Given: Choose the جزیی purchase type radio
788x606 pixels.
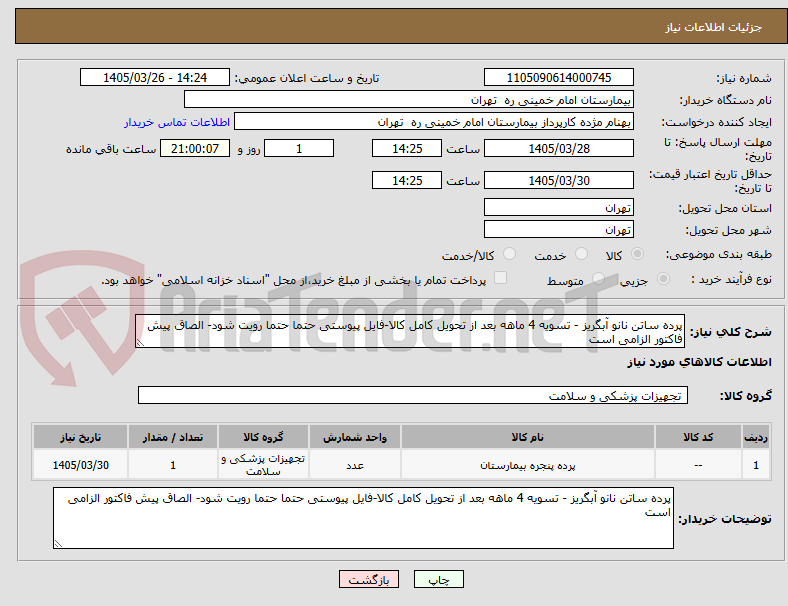Looking at the screenshot, I should coord(663,278).
